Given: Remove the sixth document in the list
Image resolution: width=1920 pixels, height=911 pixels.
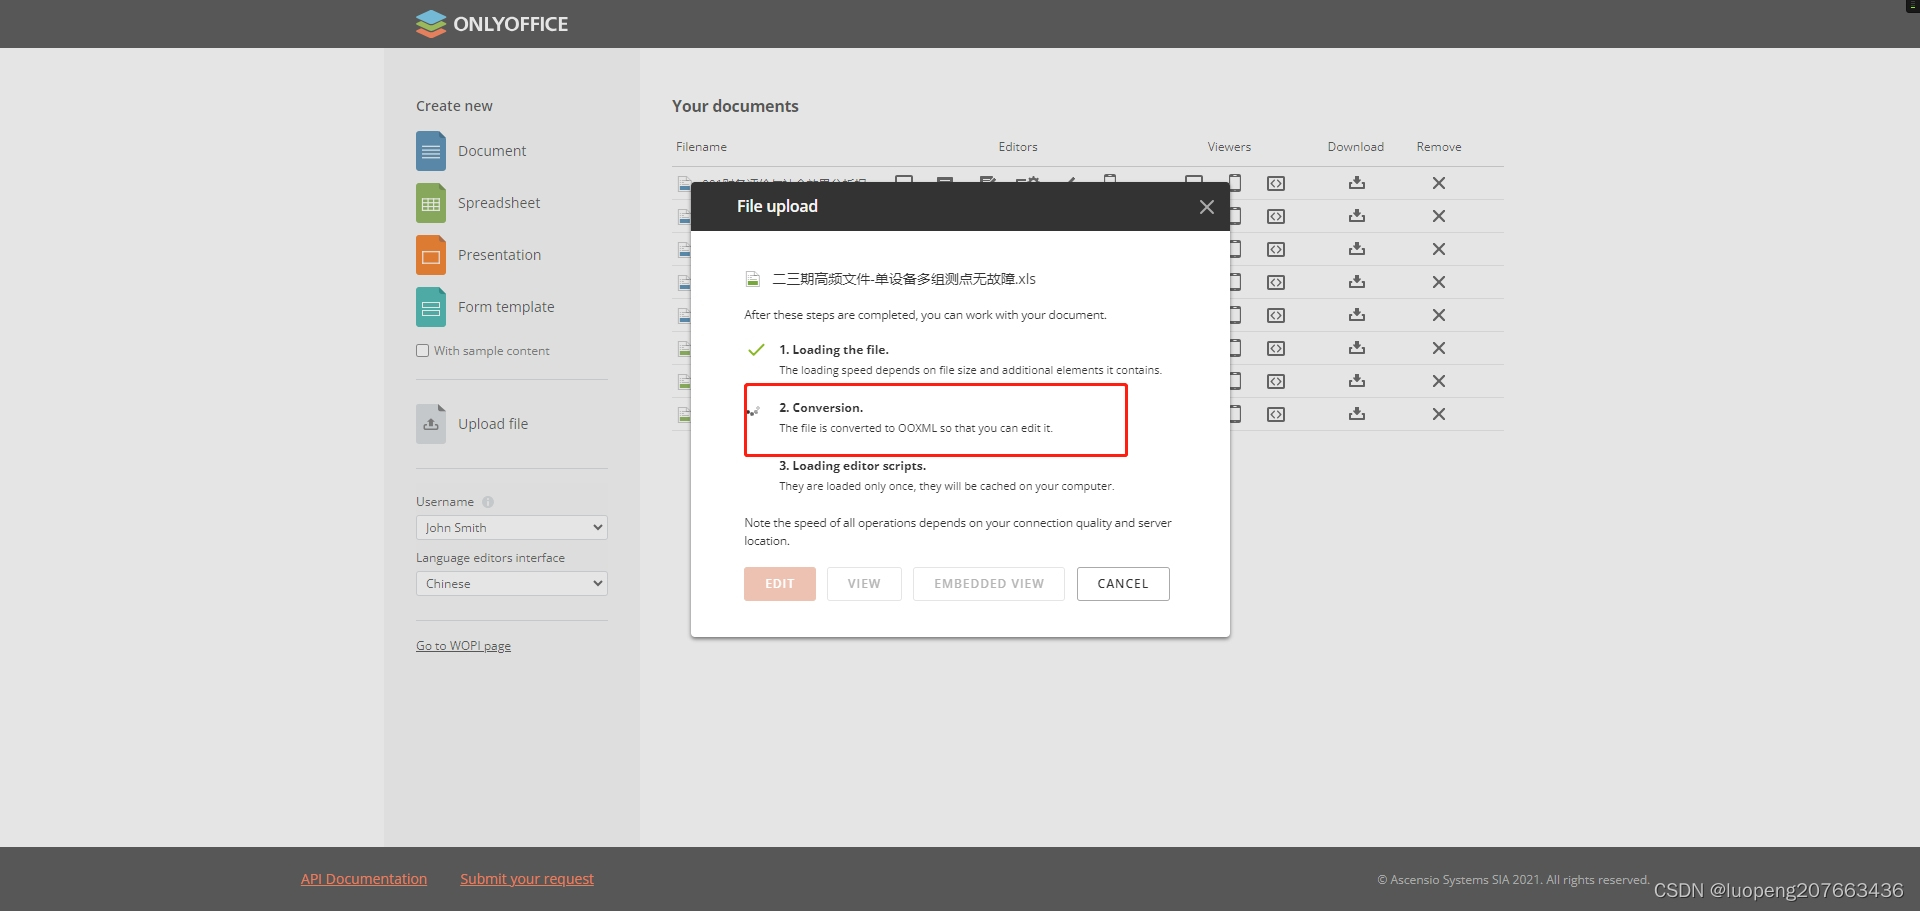Looking at the screenshot, I should 1439,348.
